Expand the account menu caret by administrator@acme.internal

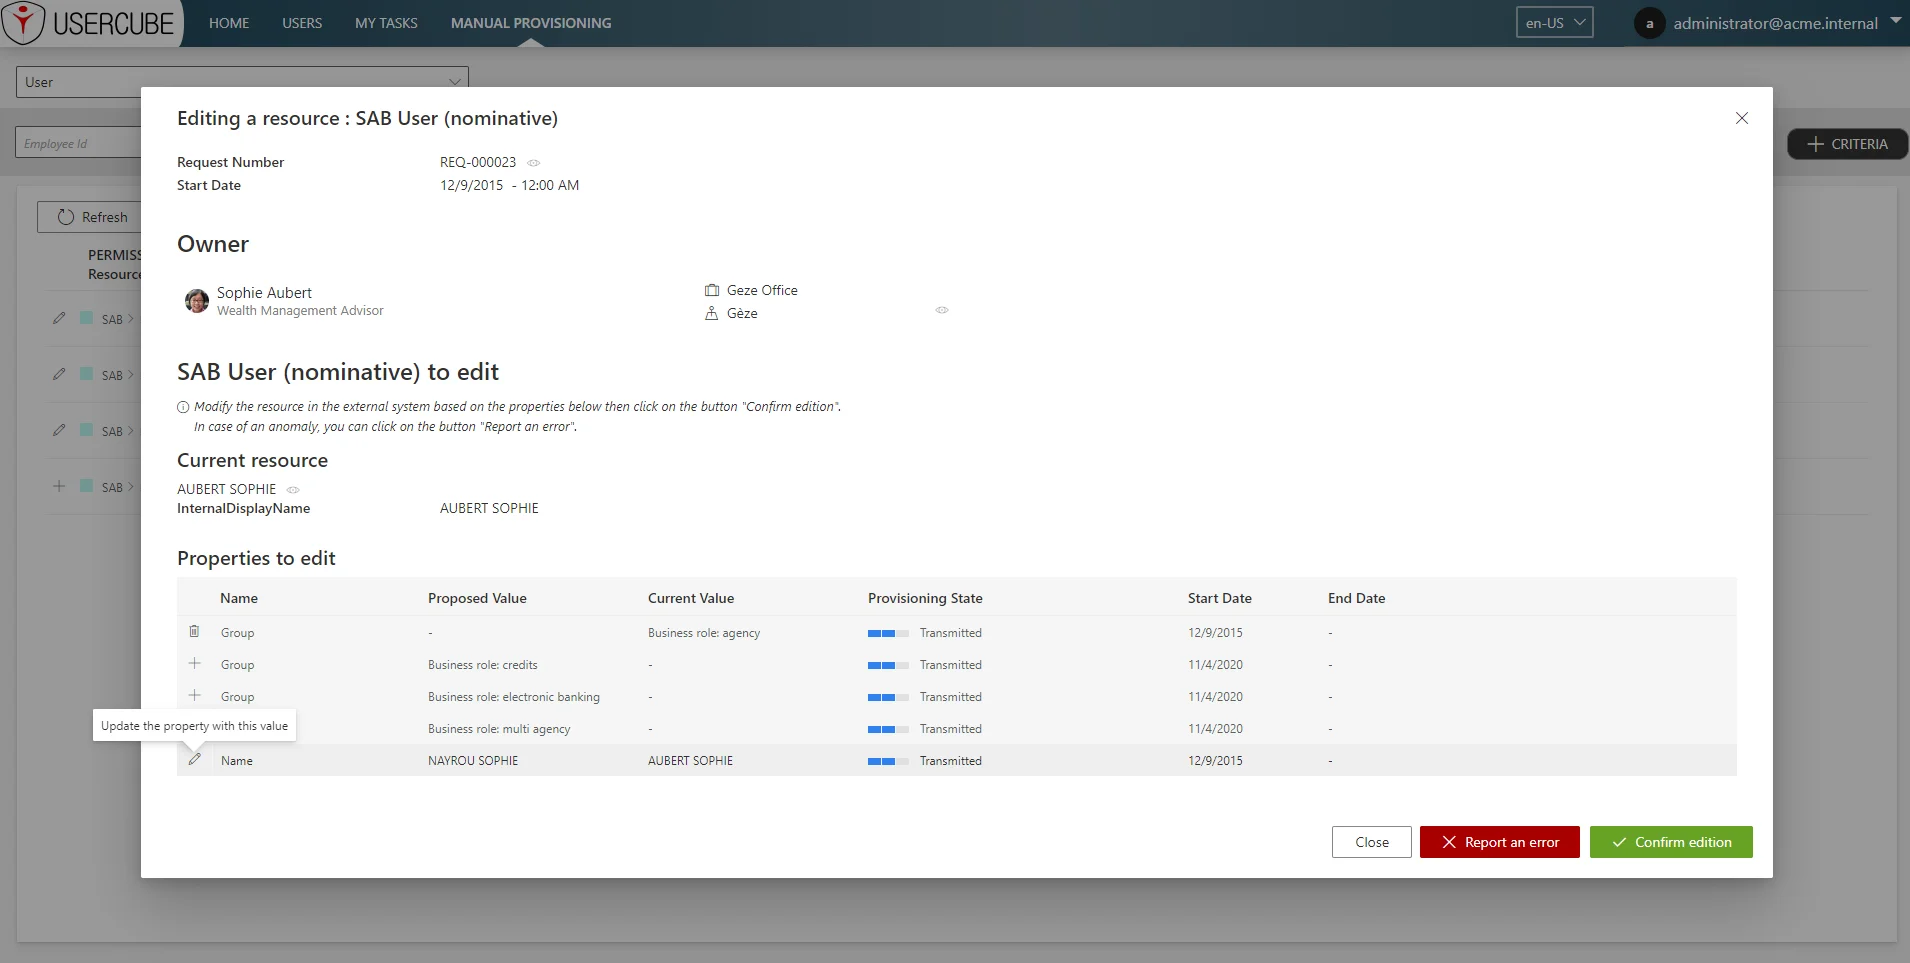click(1896, 20)
